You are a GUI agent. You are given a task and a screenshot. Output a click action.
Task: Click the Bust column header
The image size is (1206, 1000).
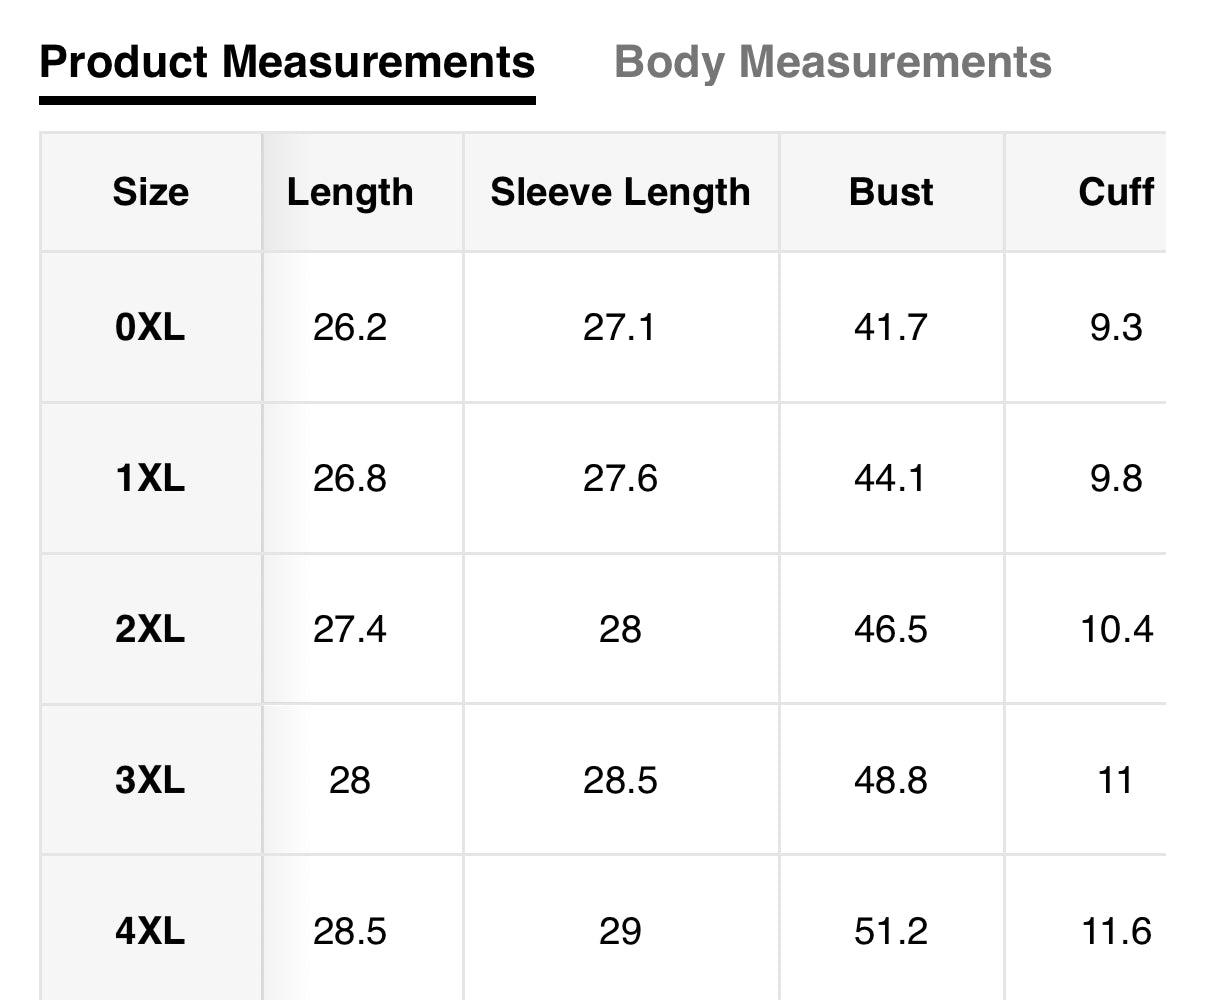891,192
